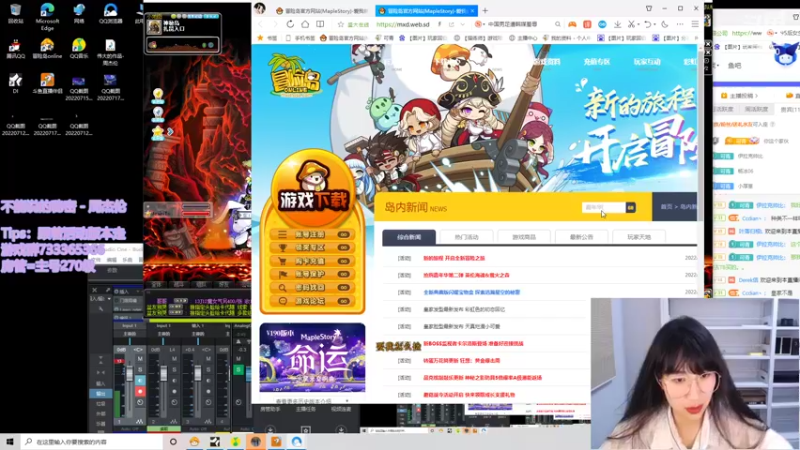Open the QQ浏览器 desktop icon
800x450 pixels.
(110, 14)
